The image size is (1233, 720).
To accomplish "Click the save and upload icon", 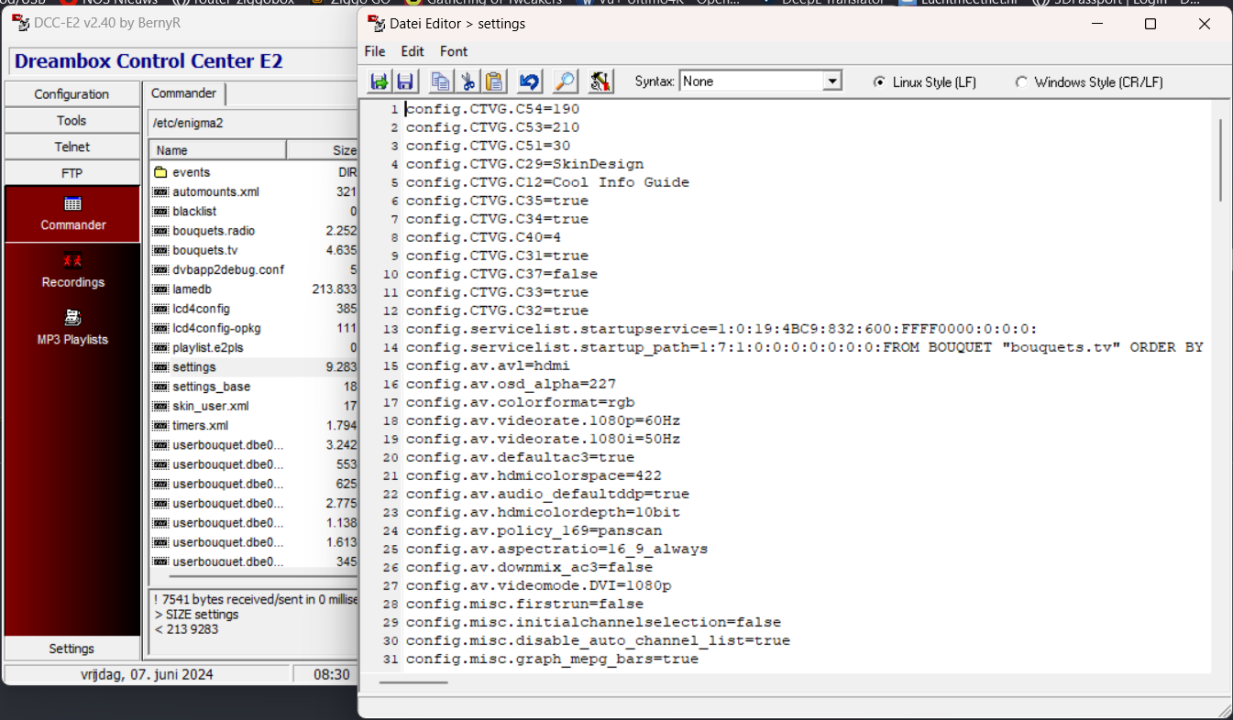I will coord(379,82).
